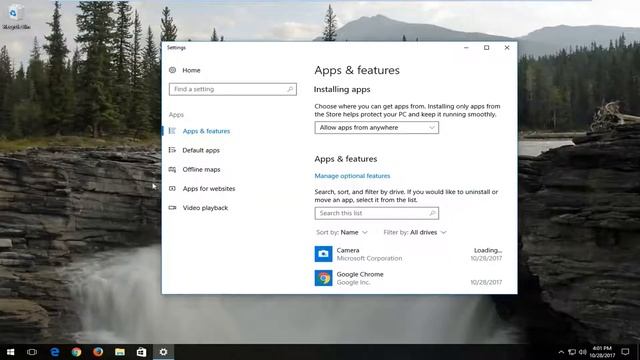640x360 pixels.
Task: Show hidden system tray icons
Action: click(561, 352)
